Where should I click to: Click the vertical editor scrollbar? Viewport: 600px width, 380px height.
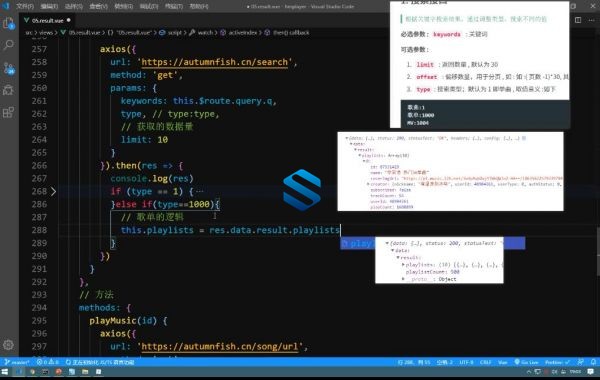click(x=598, y=251)
